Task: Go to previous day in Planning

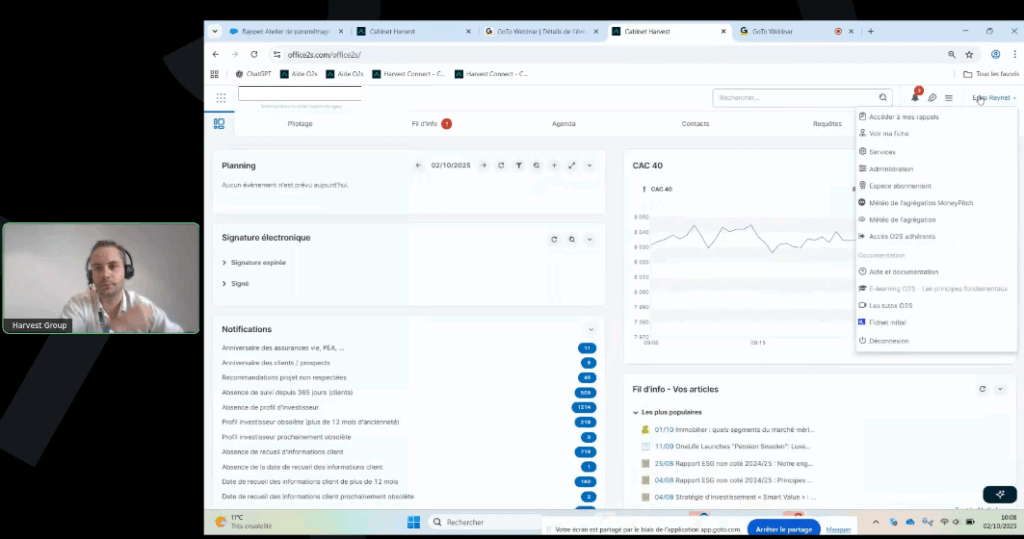Action: tap(418, 165)
